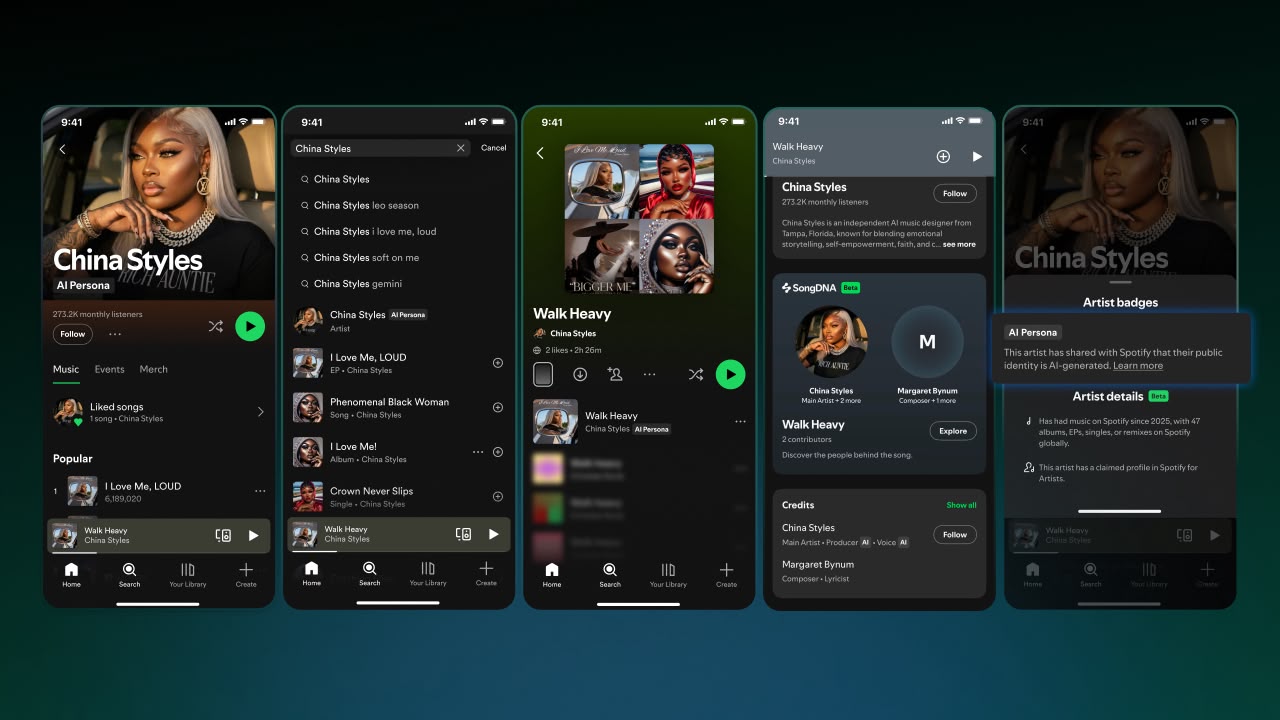Open Your Library in search screen bottom bar

tap(428, 573)
